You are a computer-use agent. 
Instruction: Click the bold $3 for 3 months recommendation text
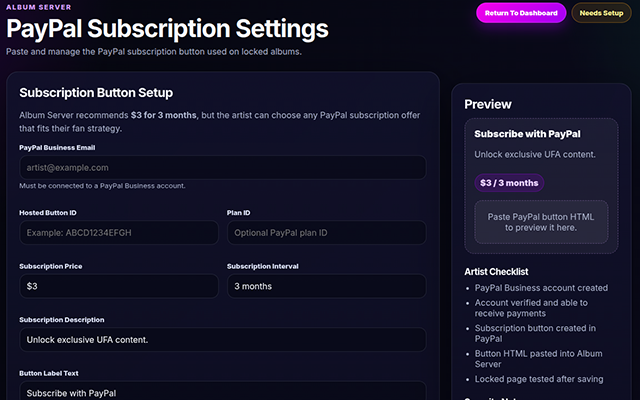pyautogui.click(x=163, y=115)
